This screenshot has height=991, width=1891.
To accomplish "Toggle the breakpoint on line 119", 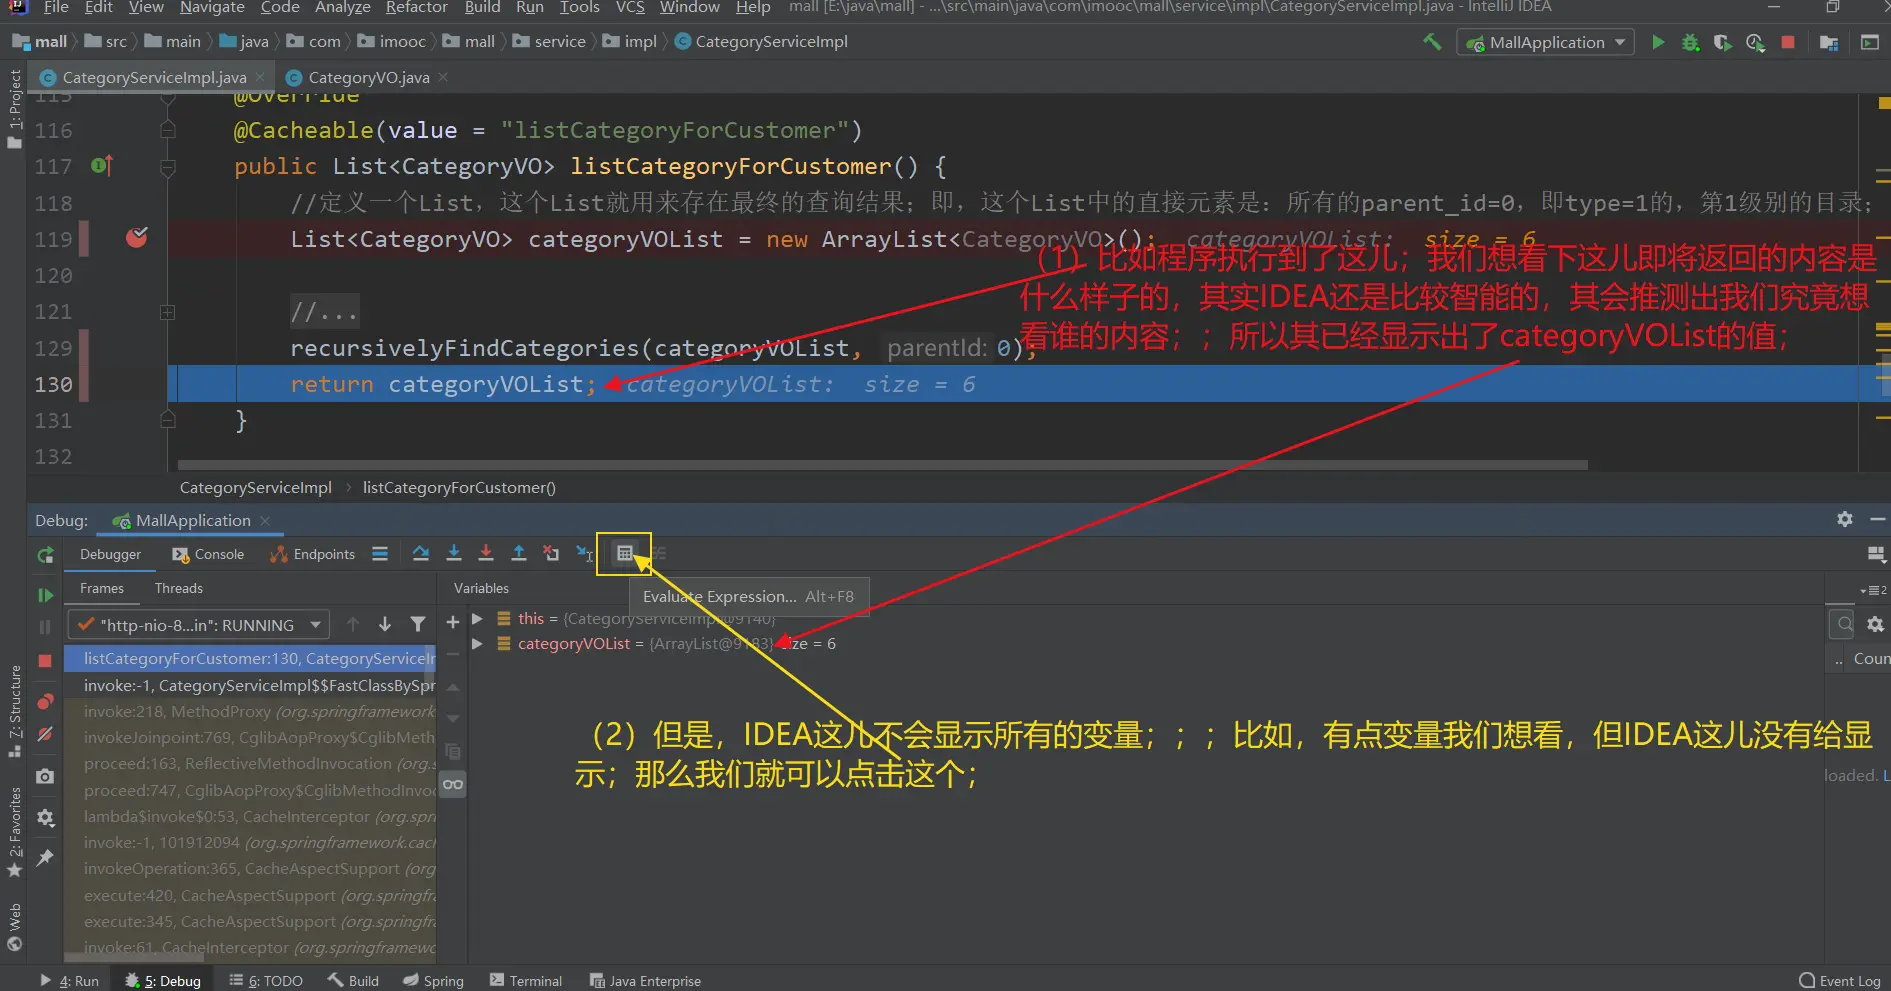I will [x=137, y=239].
